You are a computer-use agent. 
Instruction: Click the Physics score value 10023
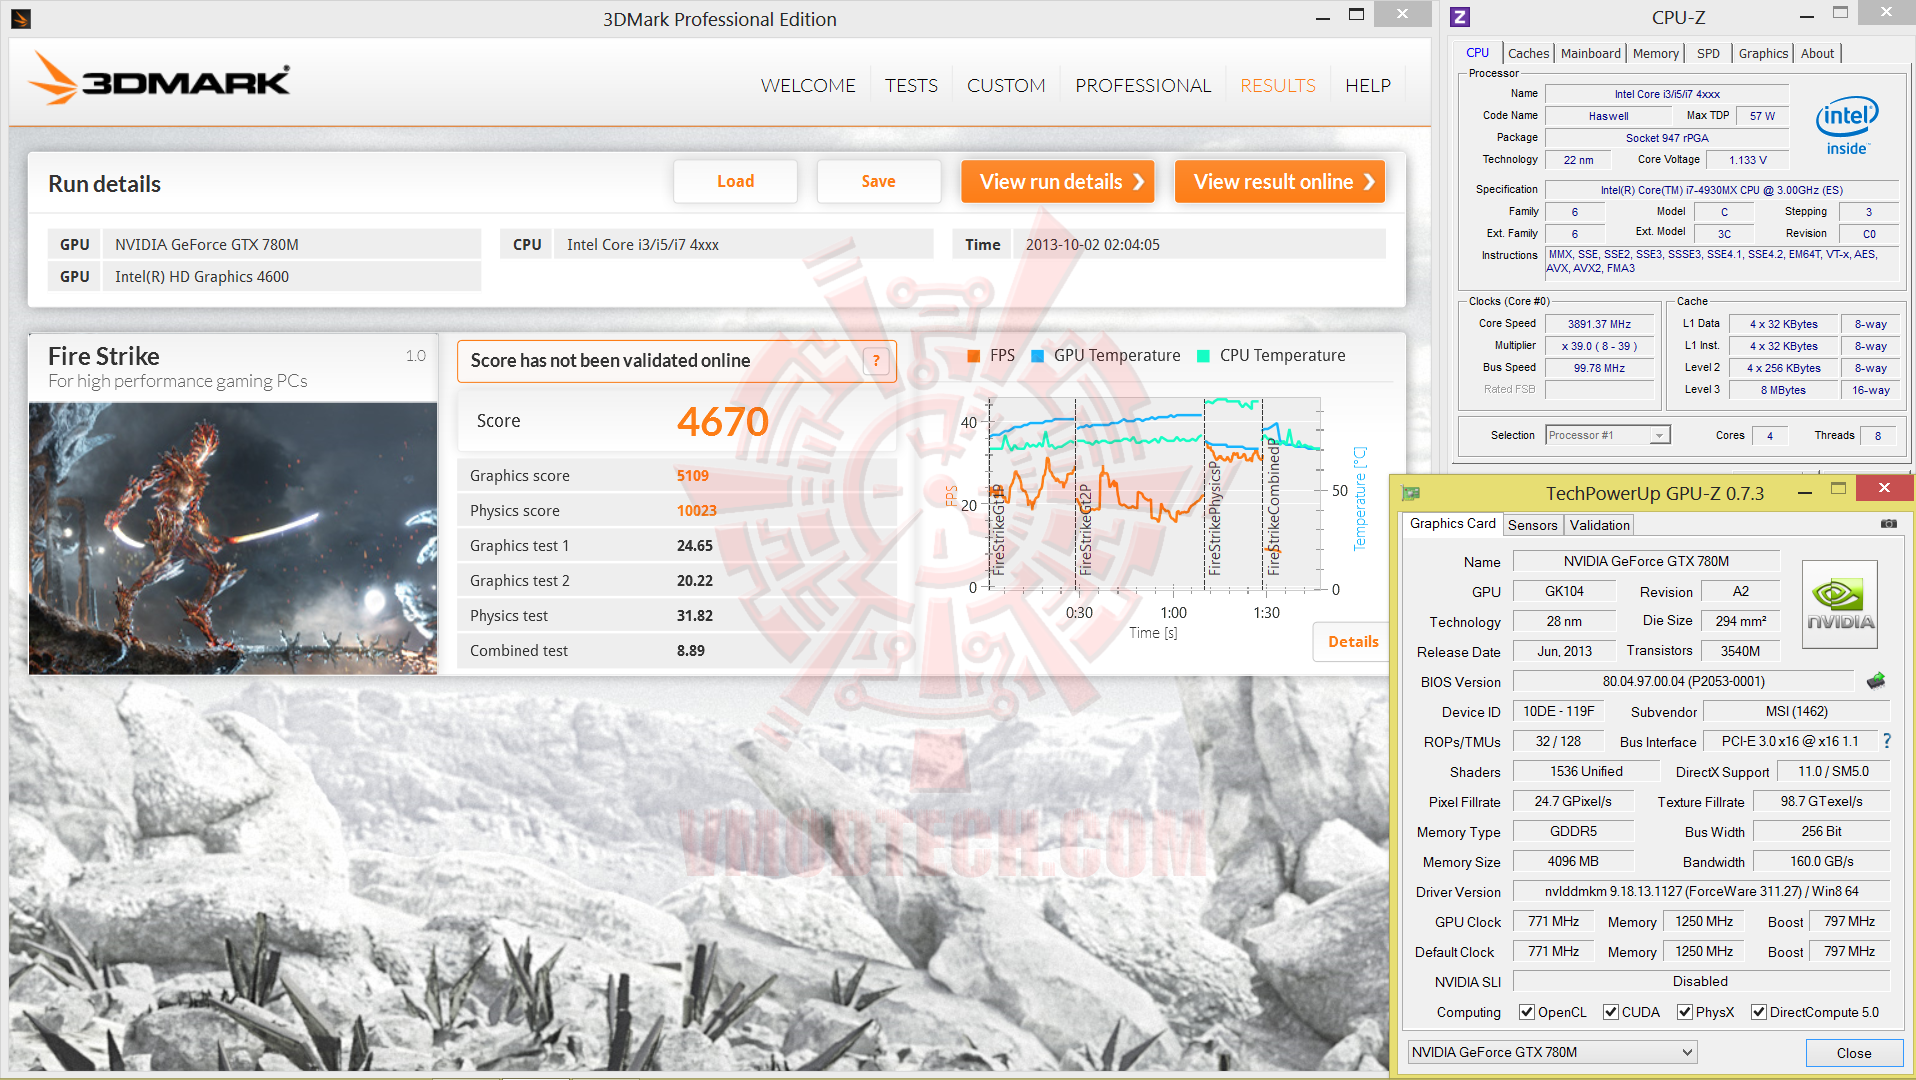click(x=697, y=511)
